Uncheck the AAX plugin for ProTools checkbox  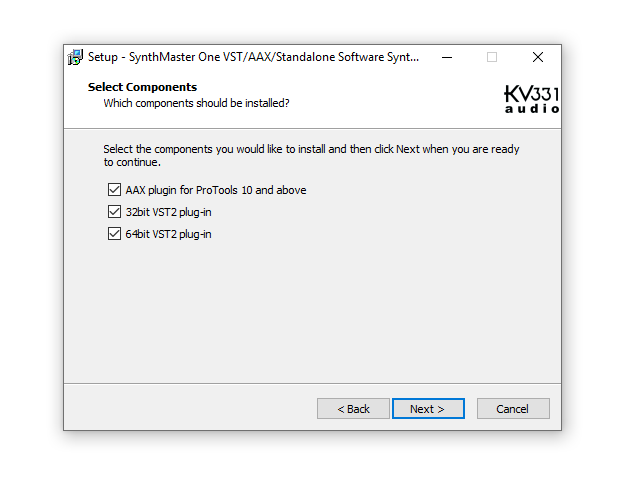pyautogui.click(x=113, y=189)
